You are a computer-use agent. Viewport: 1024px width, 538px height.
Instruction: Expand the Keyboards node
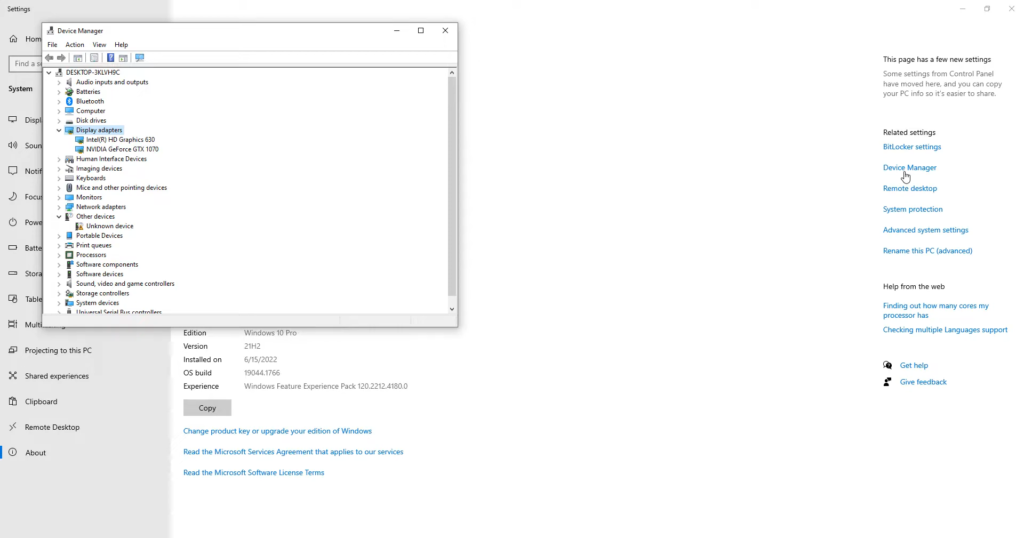click(59, 178)
